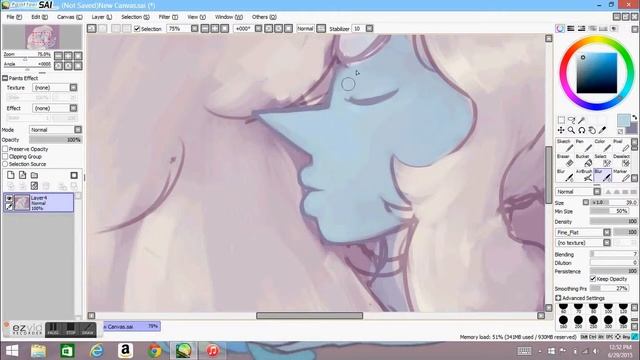Open the Texture dropdown
Viewport: 640px width, 360px height.
[x=73, y=87]
